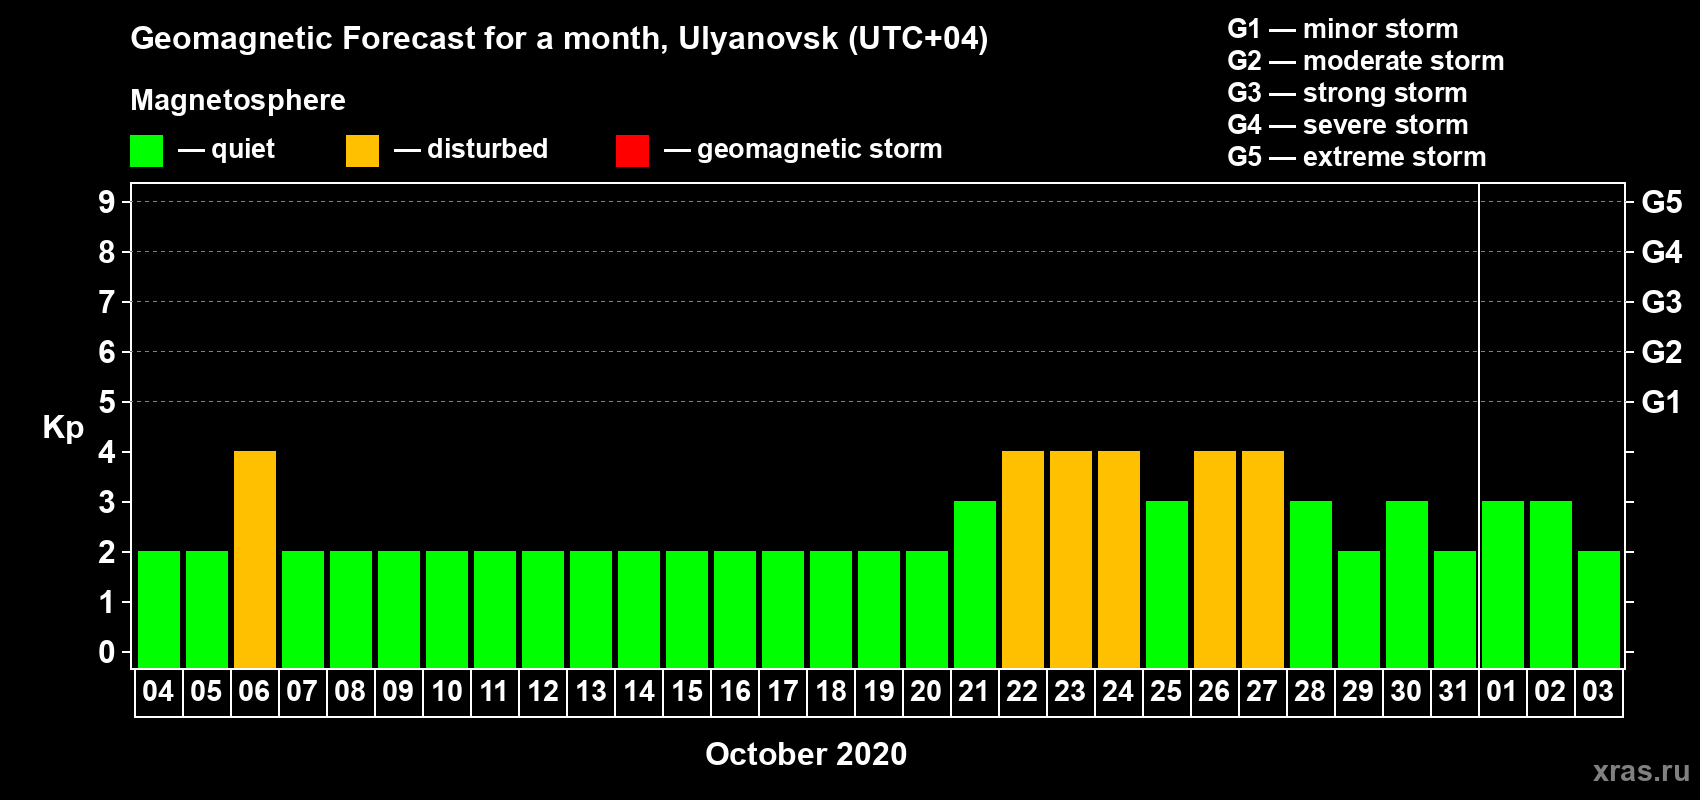Click the October 2020 axis title
1700x800 pixels.
[806, 754]
